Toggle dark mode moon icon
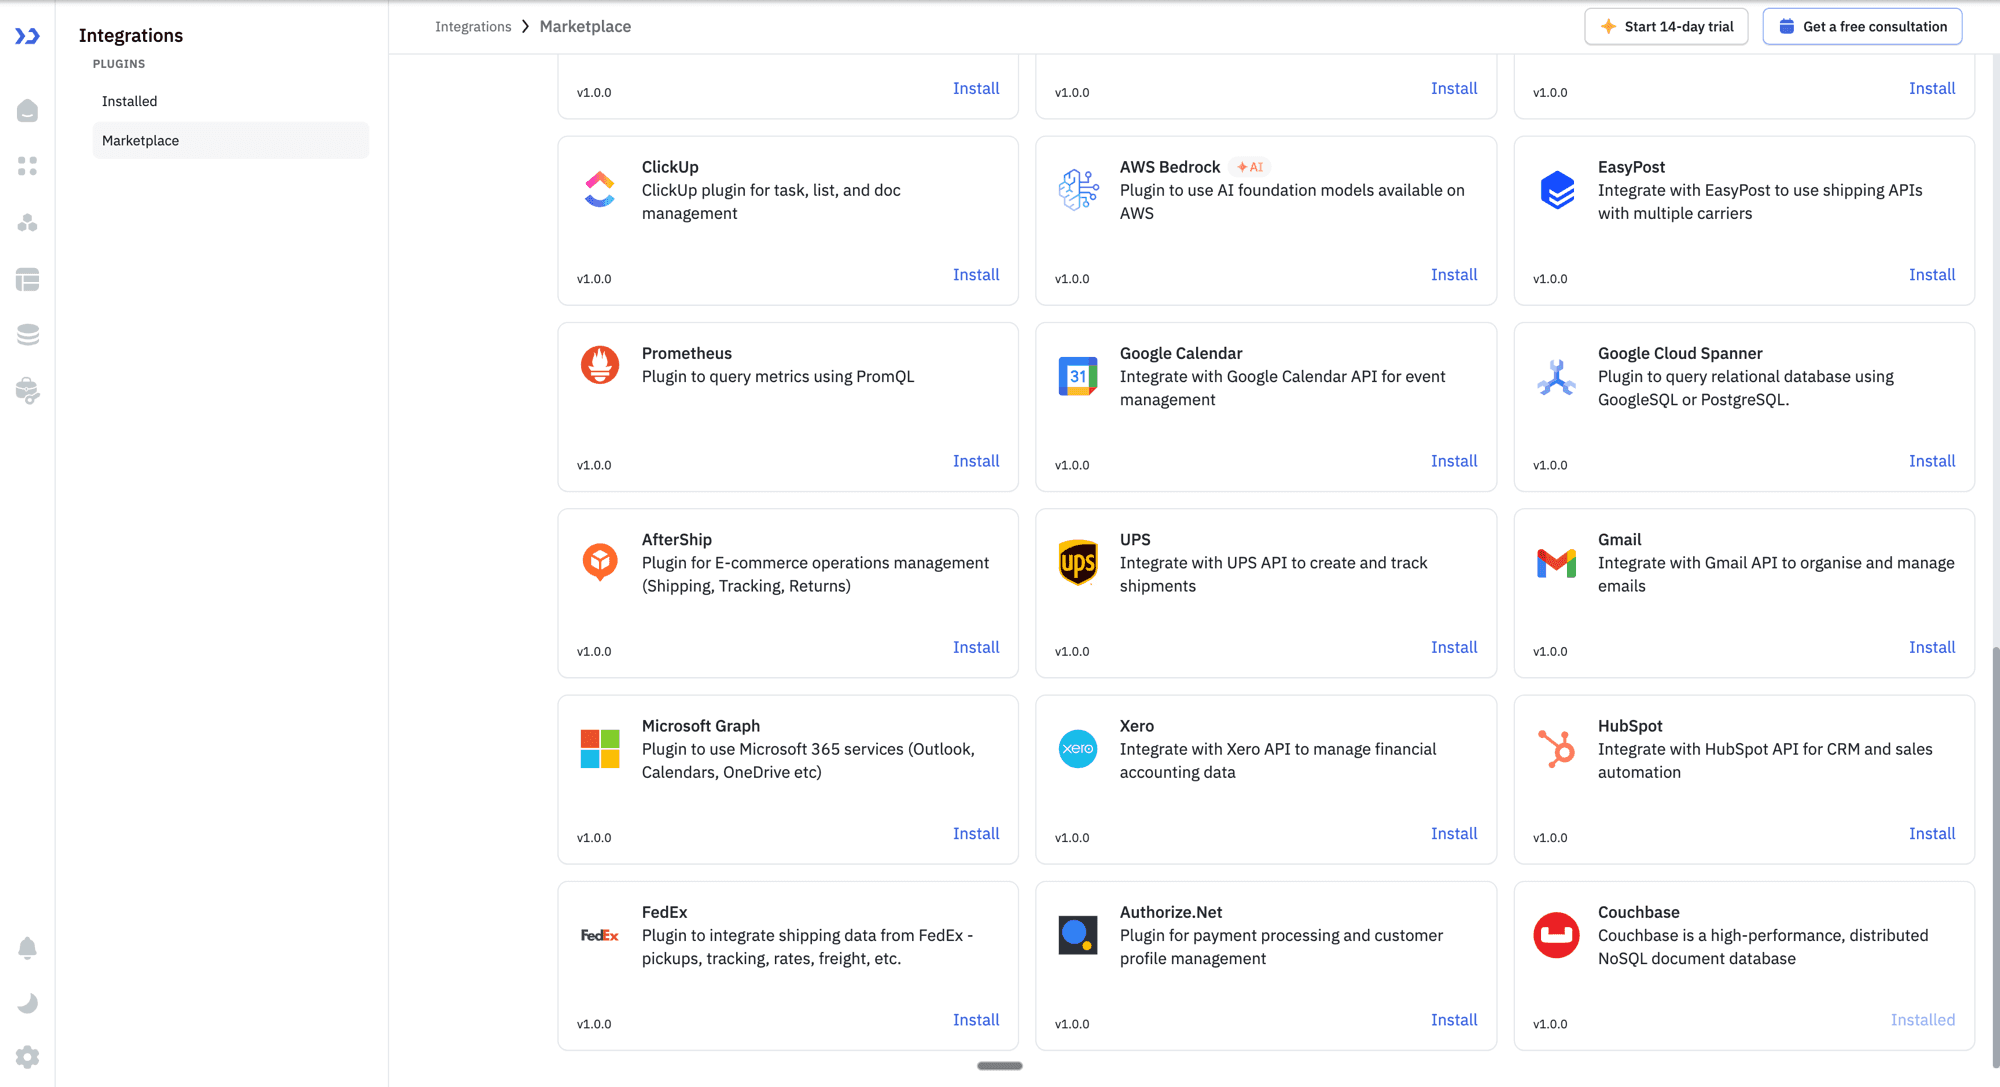Image resolution: width=2000 pixels, height=1087 pixels. pyautogui.click(x=28, y=1003)
